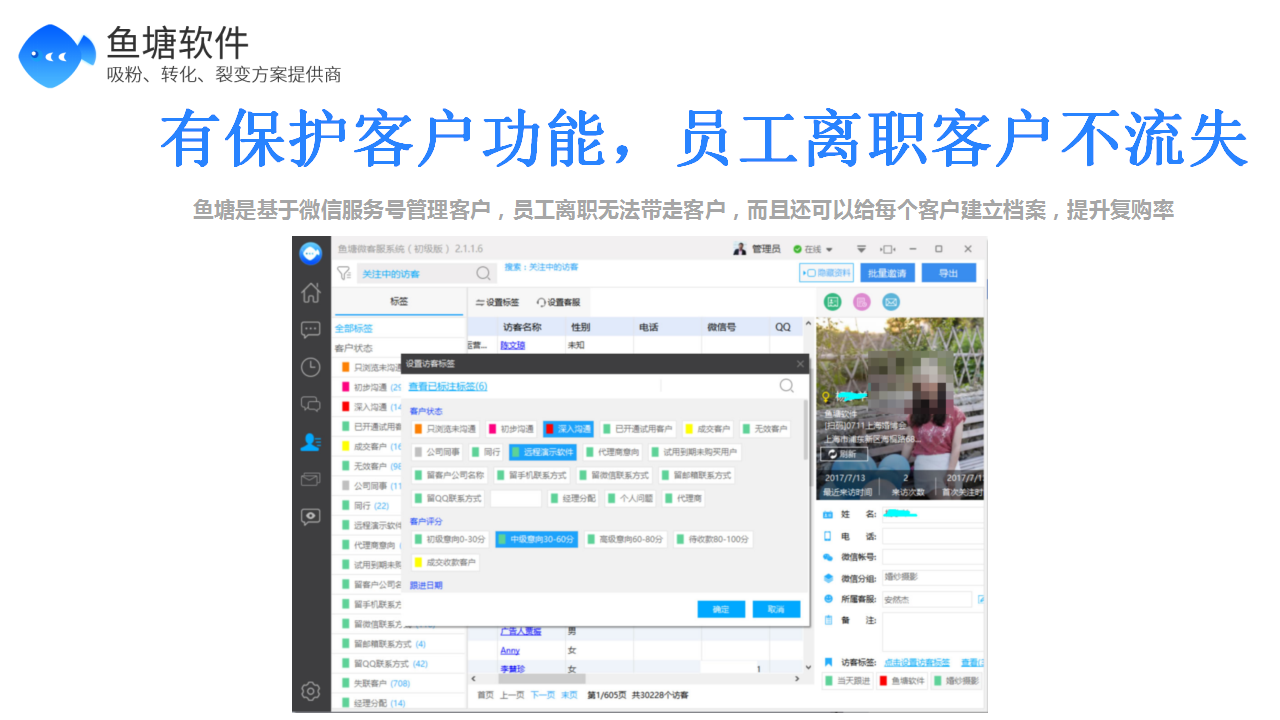The image size is (1280, 720).
Task: Close the 设置访客标签 dialog
Action: click(x=800, y=364)
